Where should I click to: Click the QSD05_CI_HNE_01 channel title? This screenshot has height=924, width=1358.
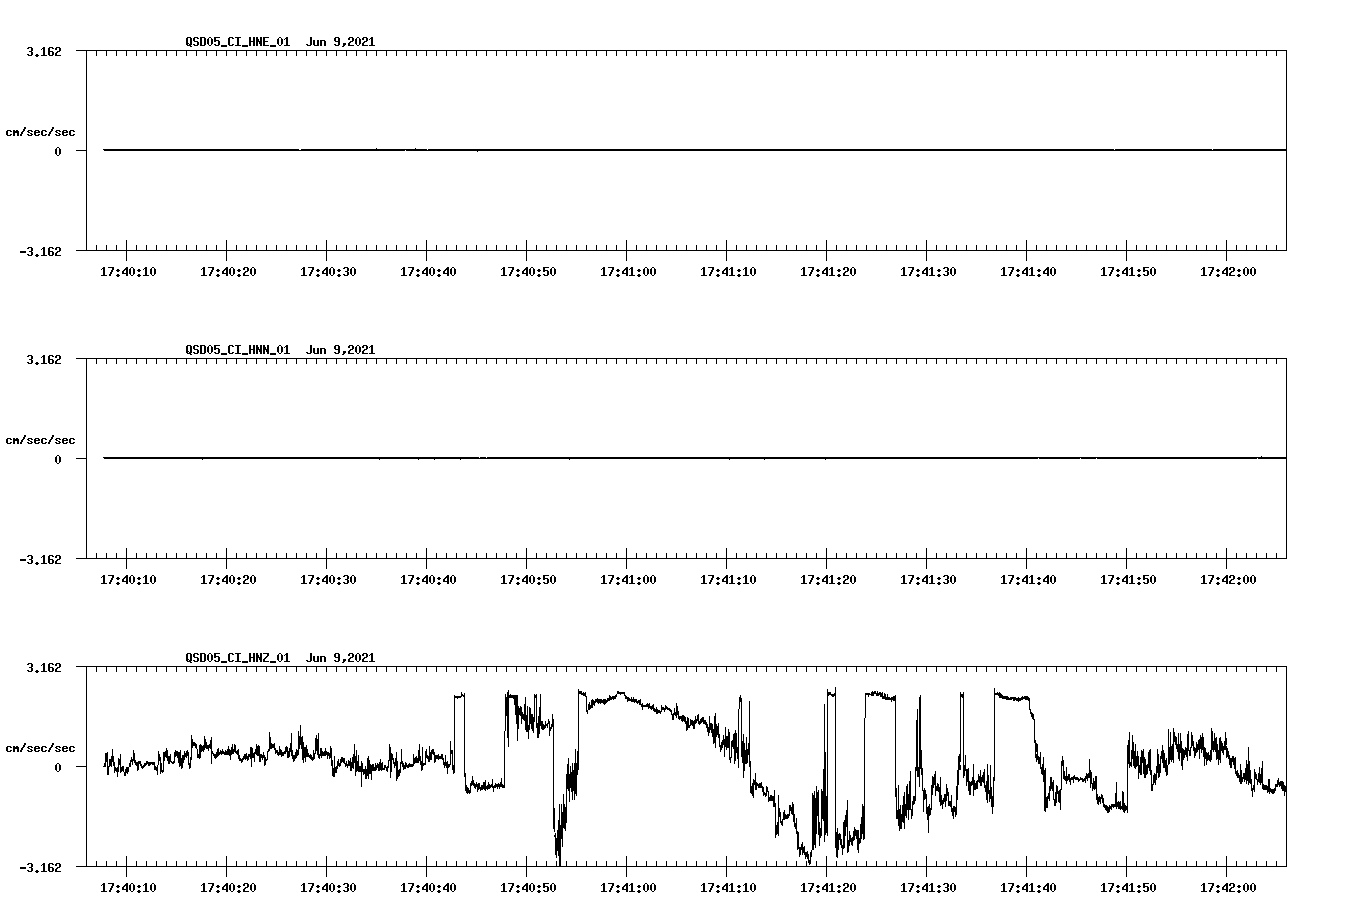point(238,42)
